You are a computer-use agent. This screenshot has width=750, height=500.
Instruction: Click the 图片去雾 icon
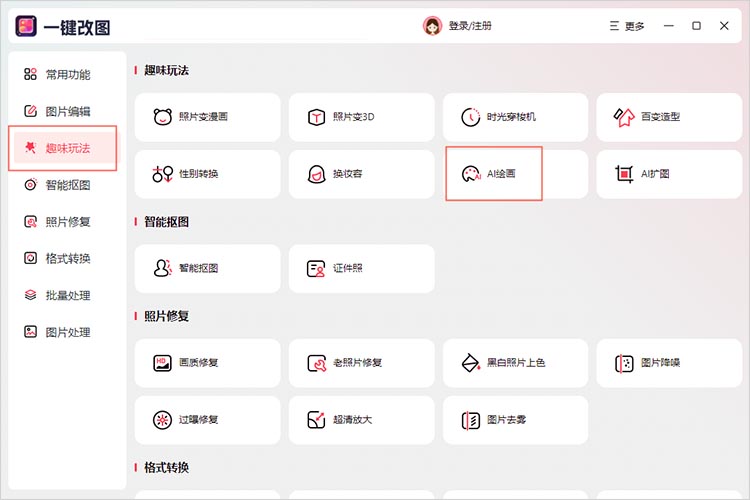471,420
